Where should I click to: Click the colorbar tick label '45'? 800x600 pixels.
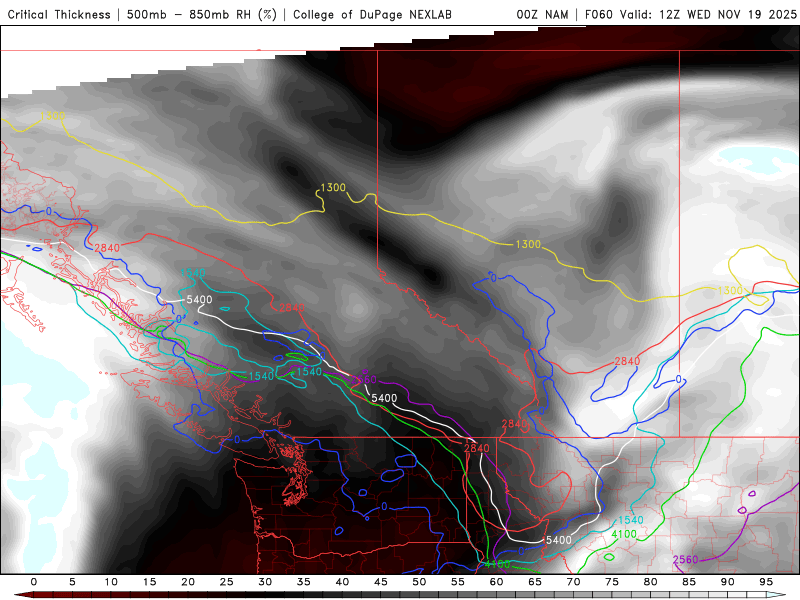(x=381, y=582)
